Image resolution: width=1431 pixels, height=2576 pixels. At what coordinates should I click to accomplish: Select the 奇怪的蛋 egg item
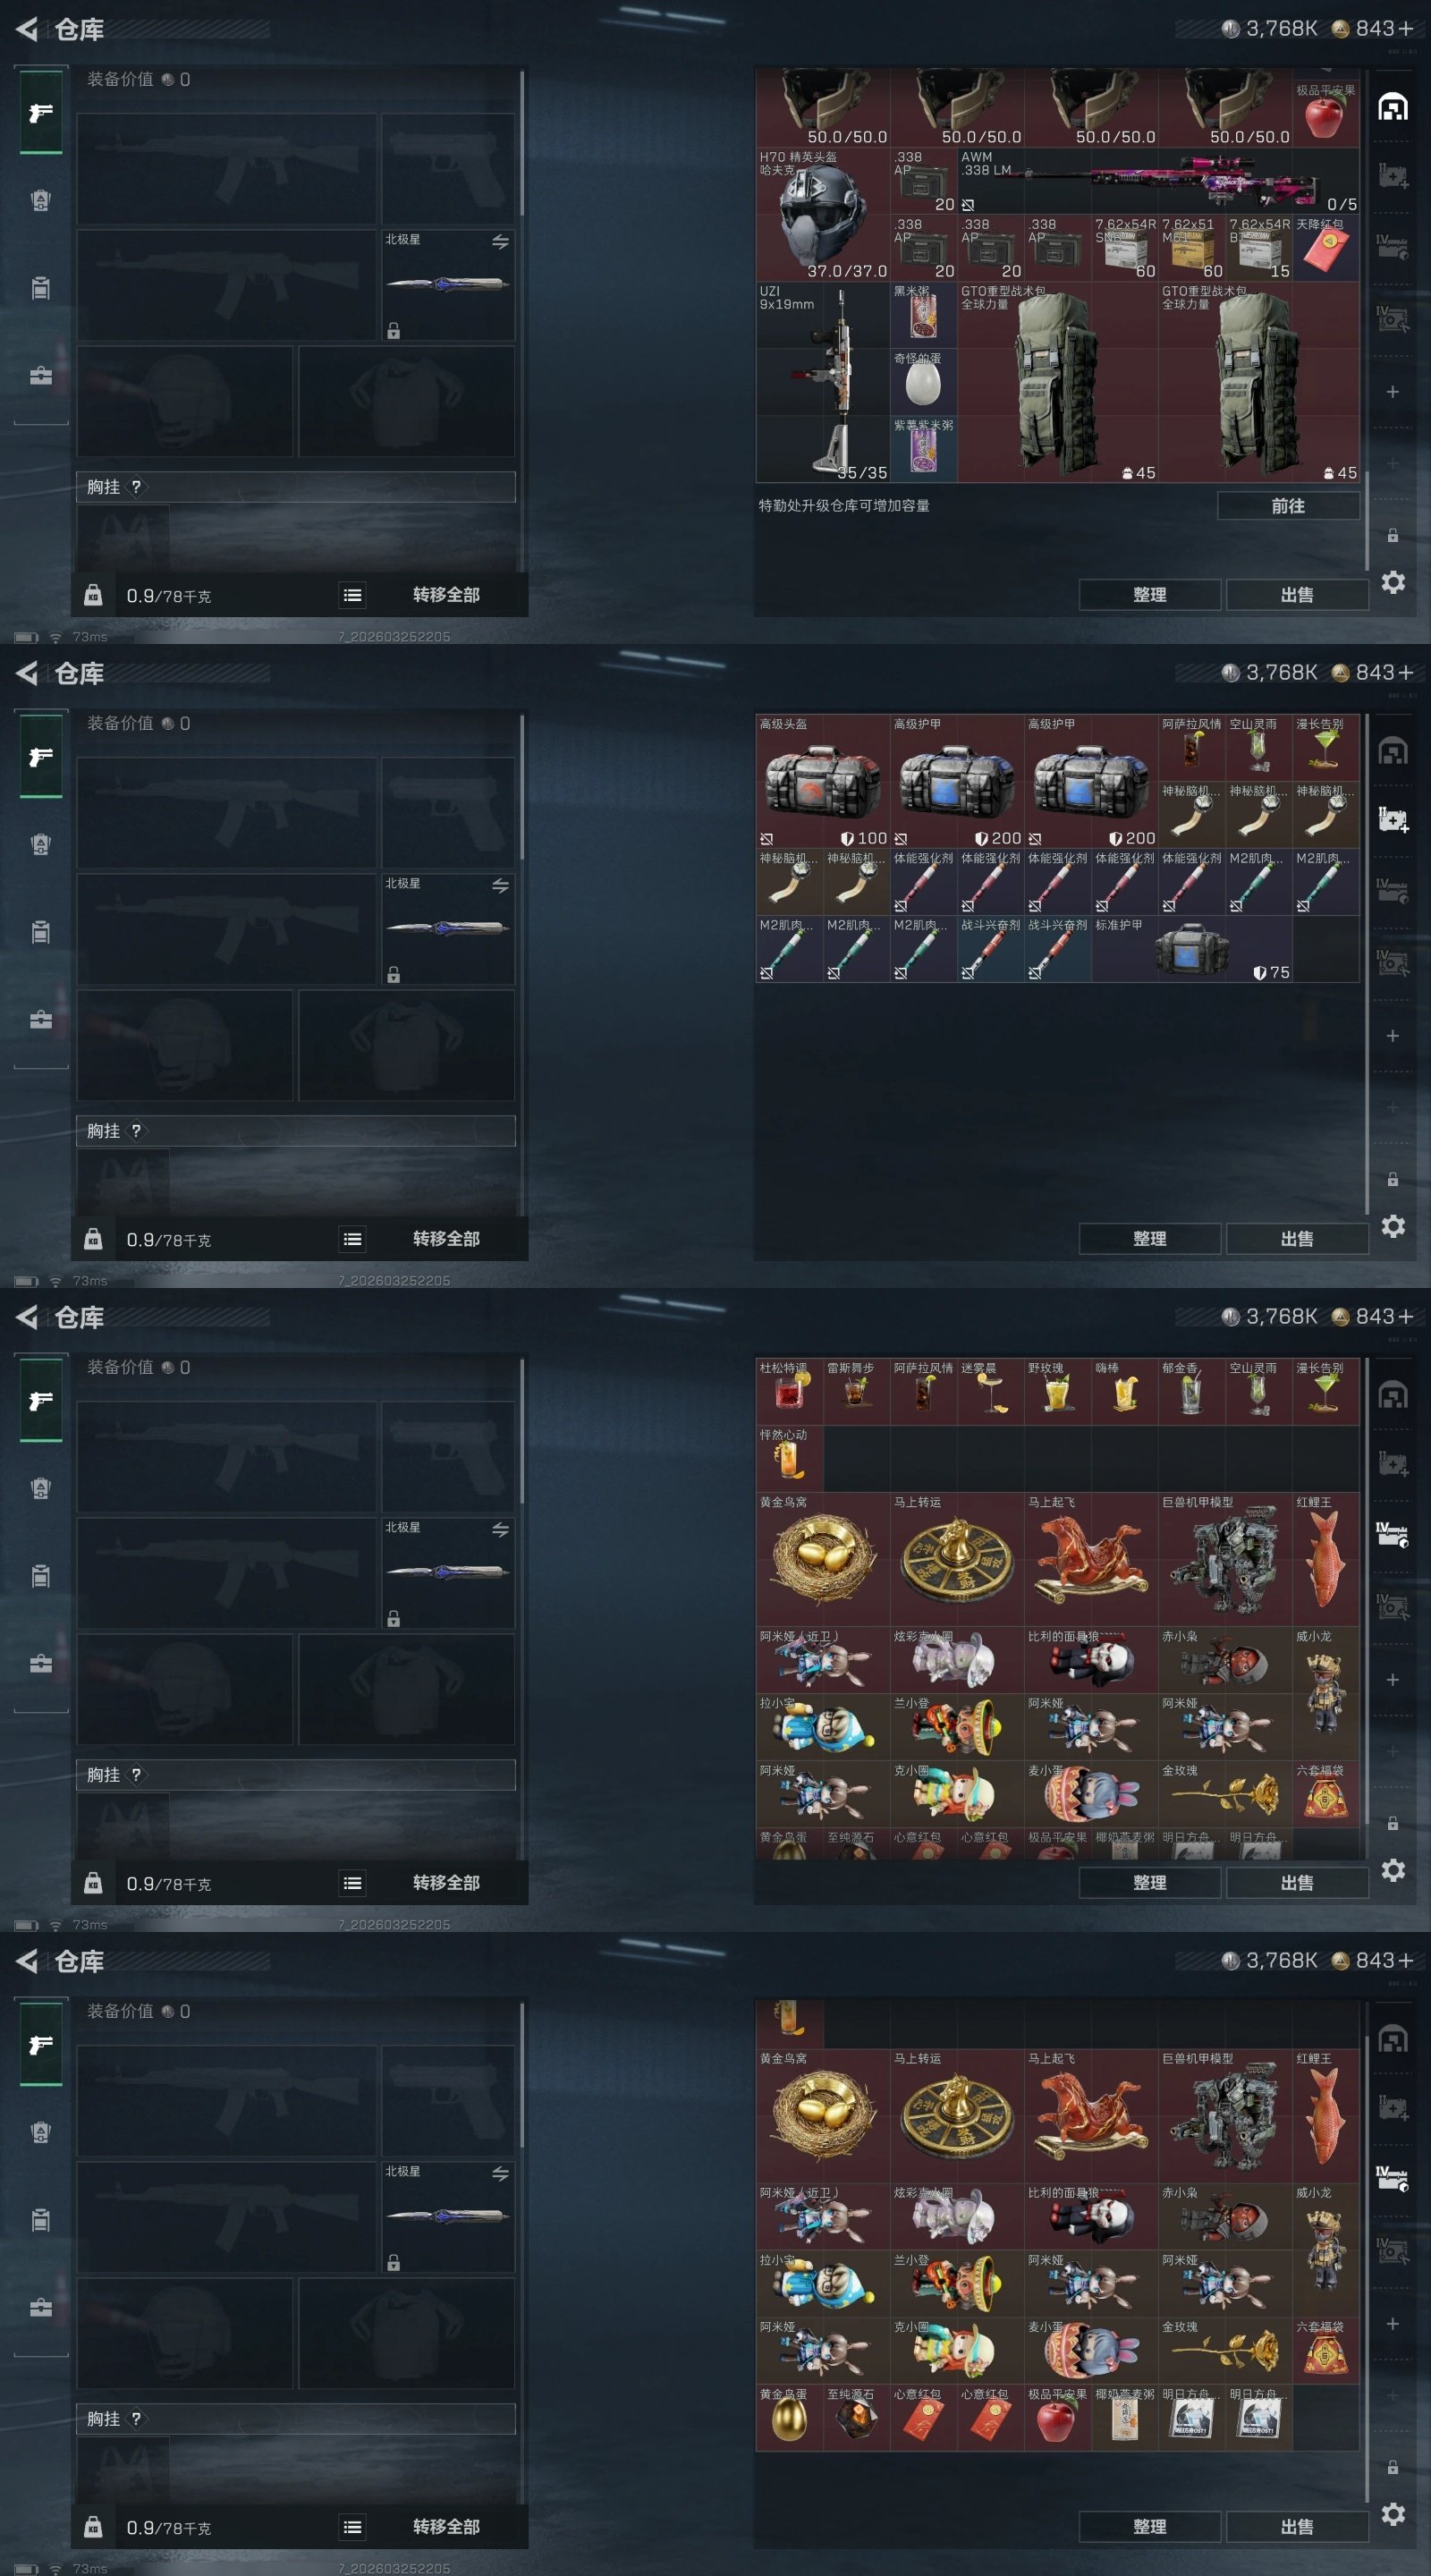923,382
